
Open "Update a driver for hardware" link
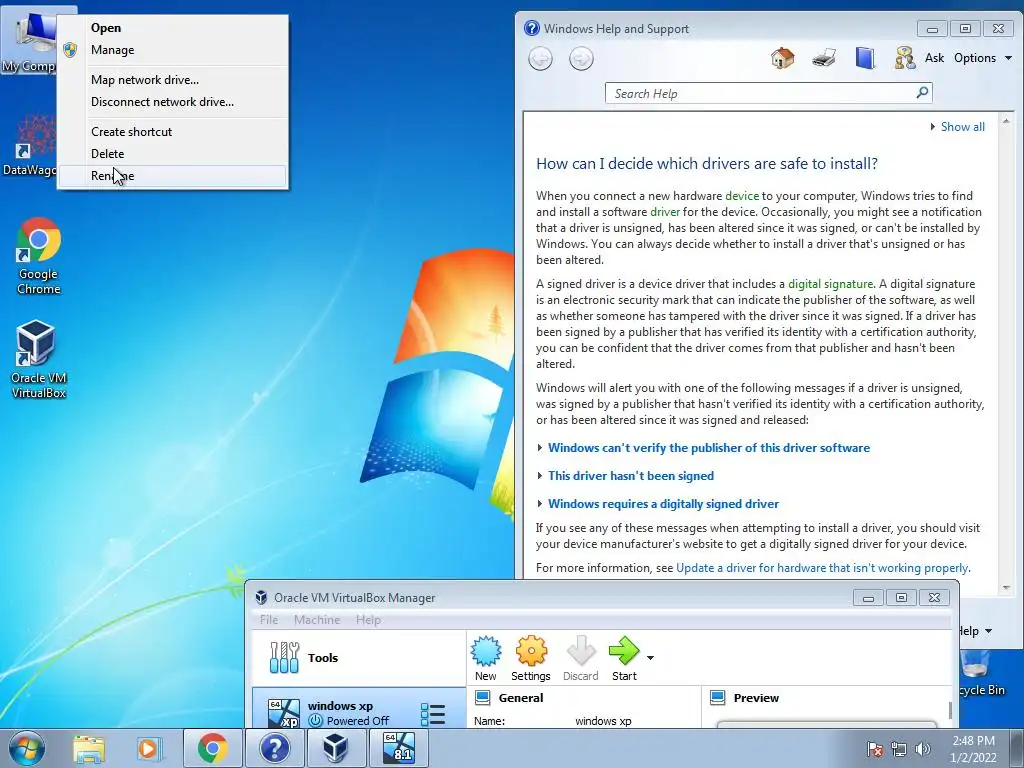[x=822, y=568]
